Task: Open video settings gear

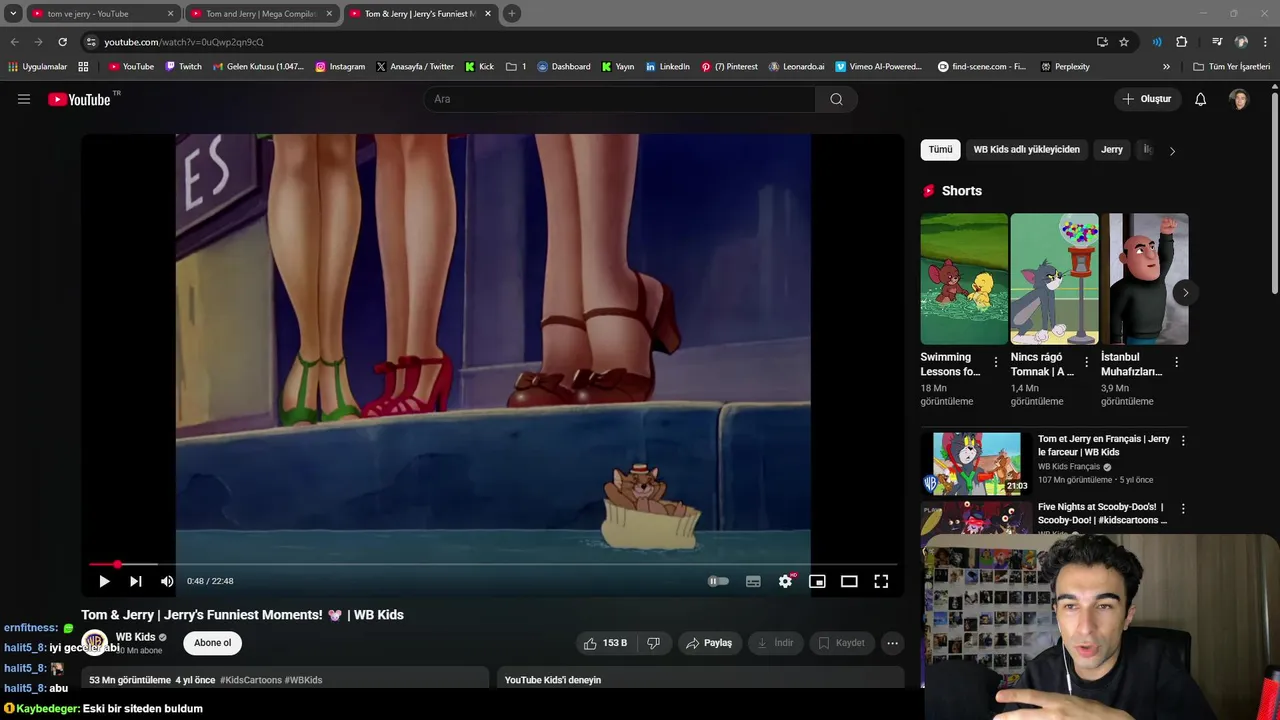Action: (x=786, y=581)
